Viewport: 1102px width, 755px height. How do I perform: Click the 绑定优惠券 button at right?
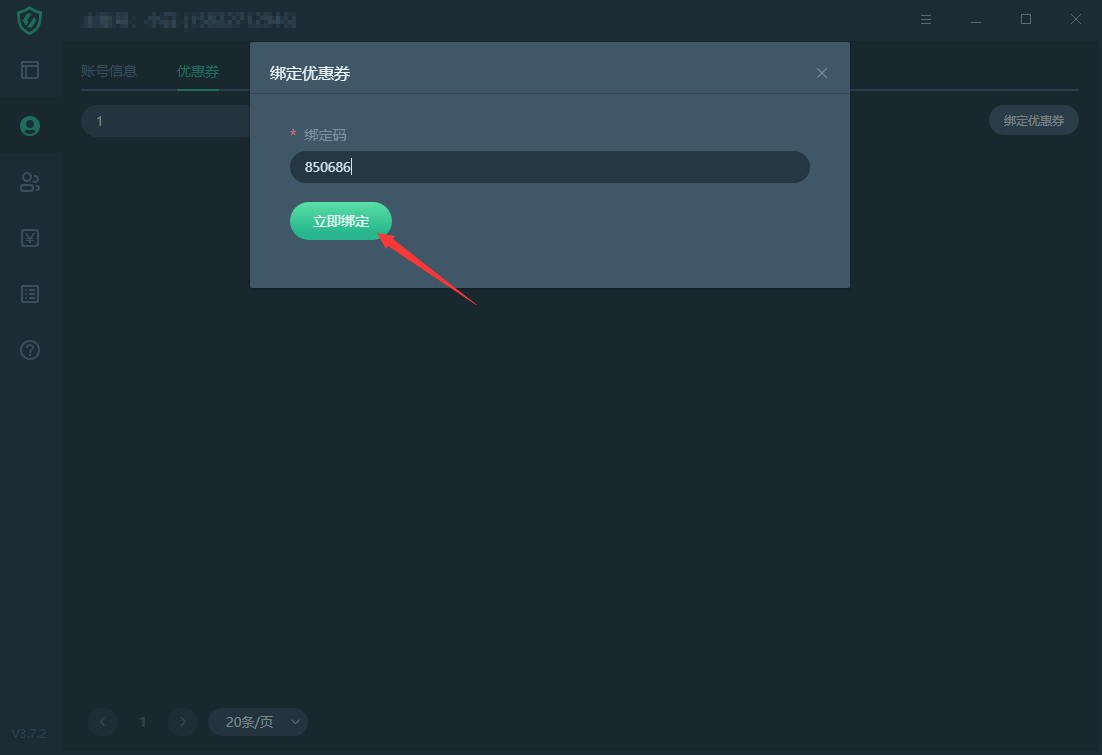pos(1033,120)
